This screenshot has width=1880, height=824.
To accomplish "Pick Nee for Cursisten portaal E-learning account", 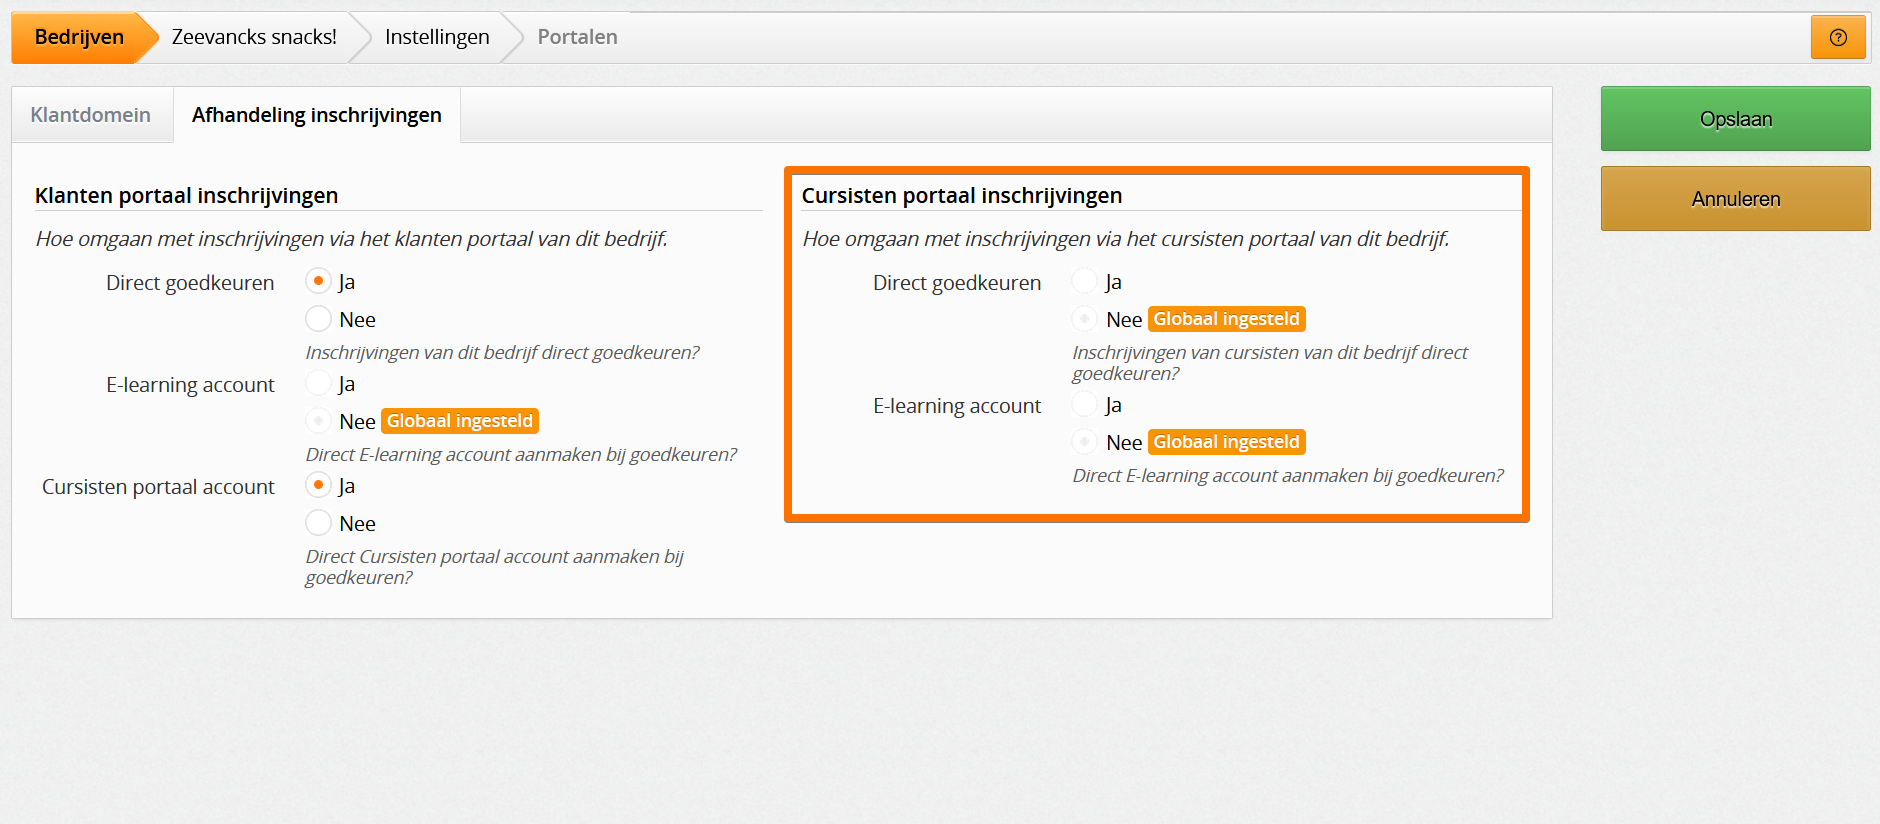I will pos(1085,442).
